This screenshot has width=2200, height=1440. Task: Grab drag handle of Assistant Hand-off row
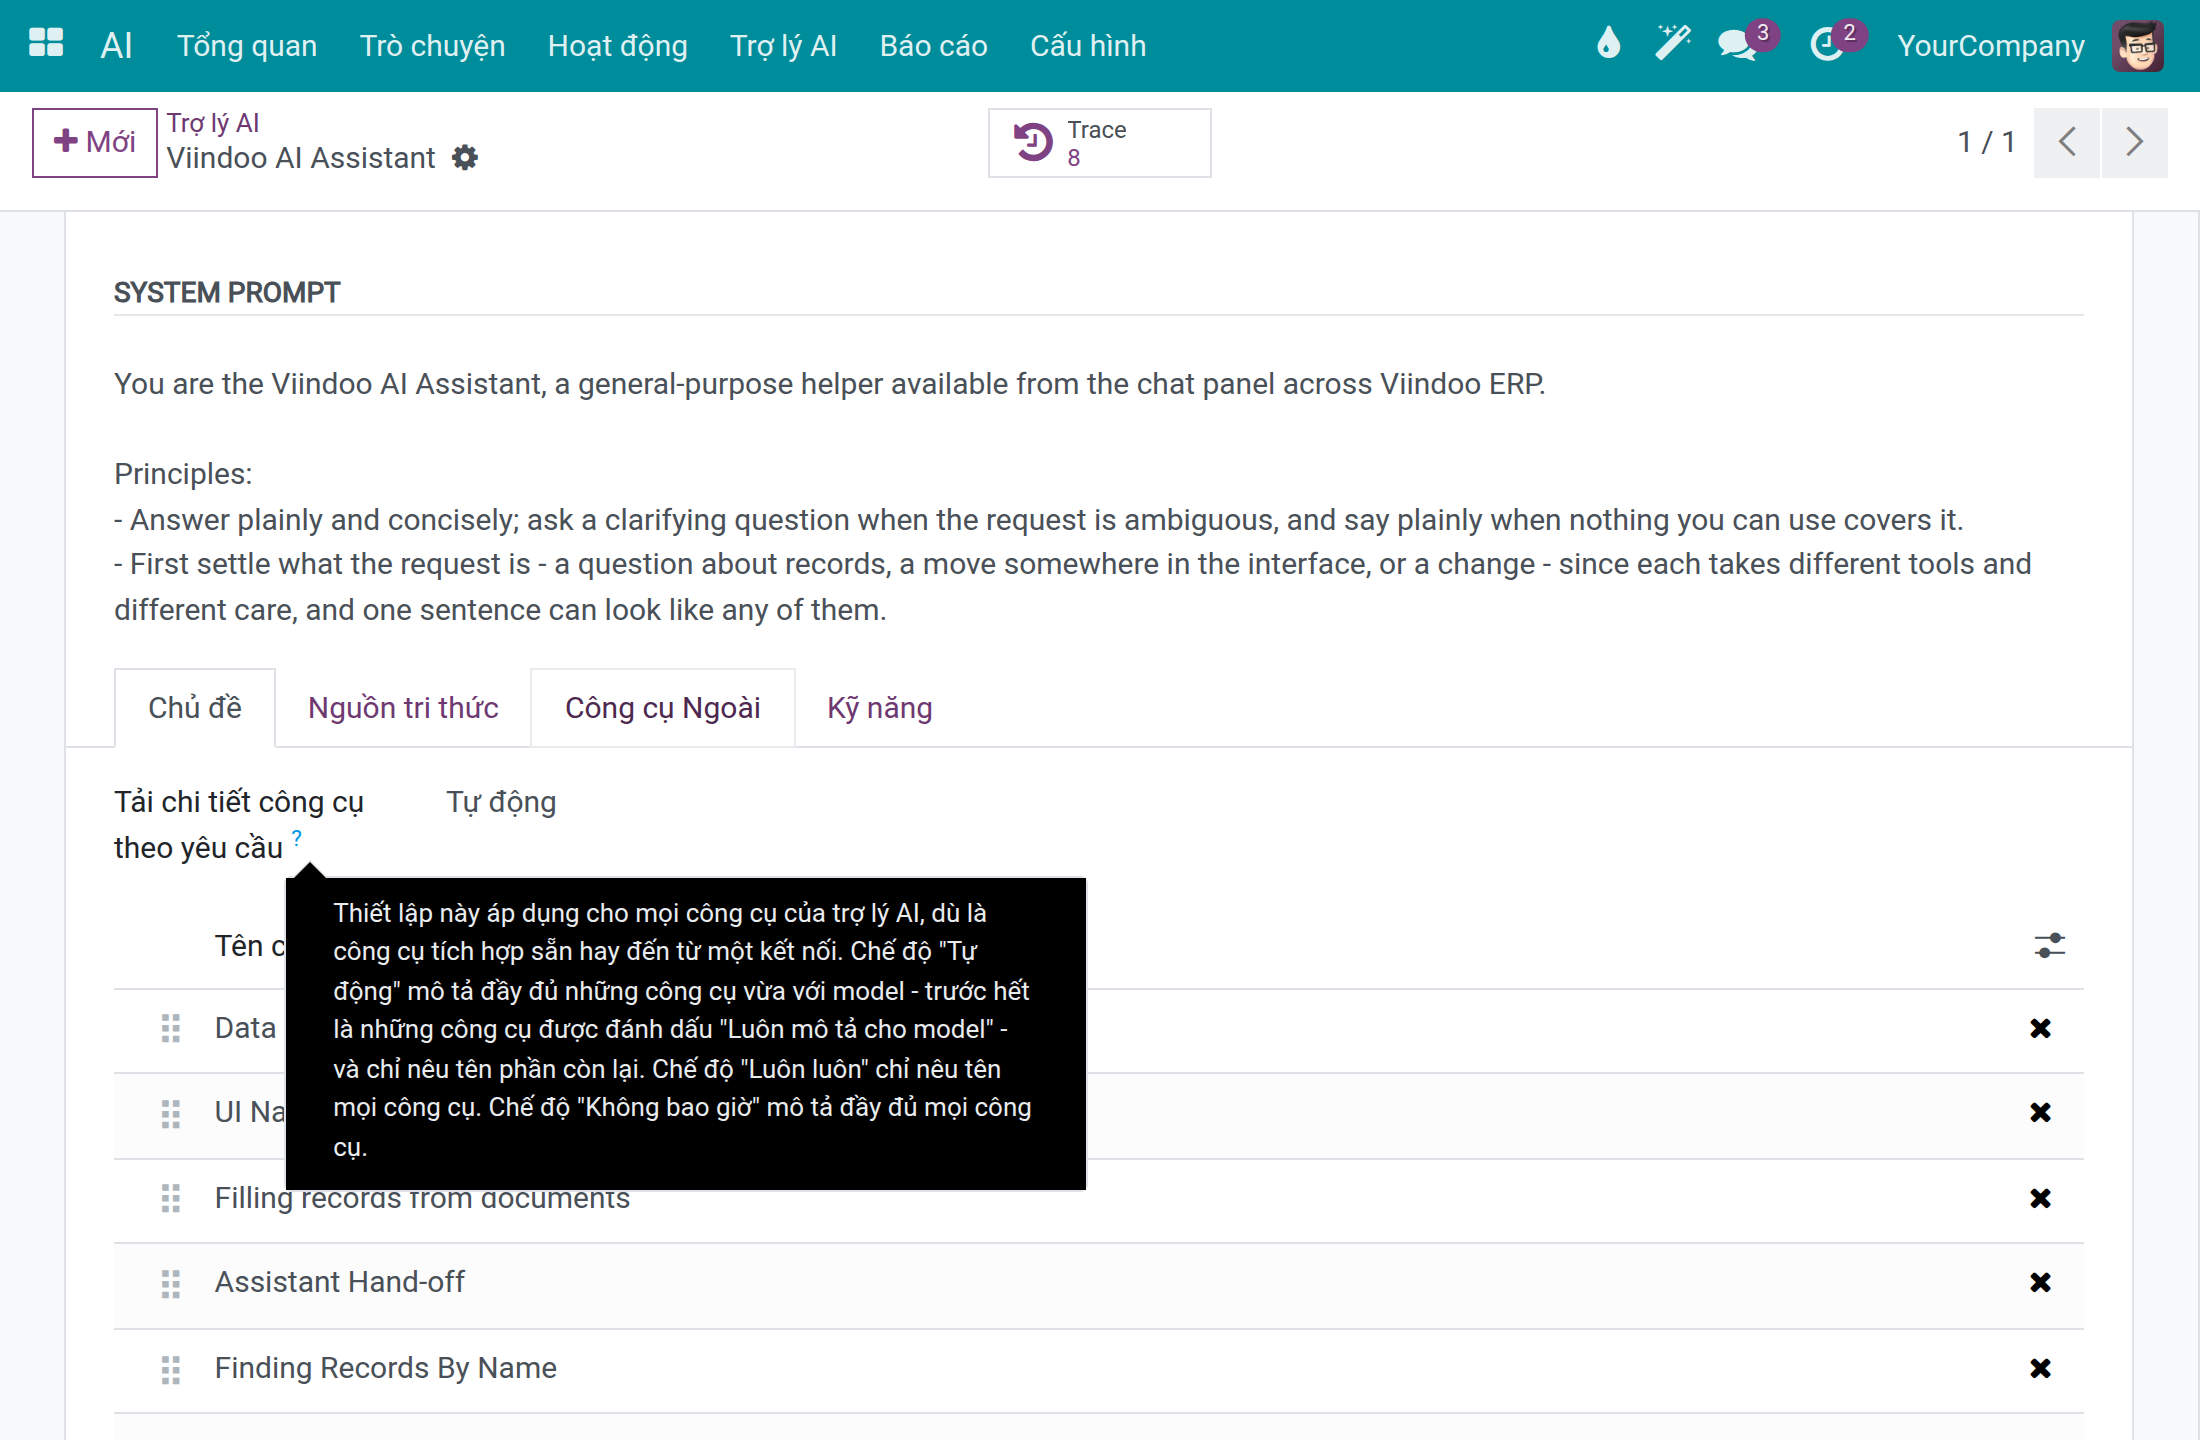tap(171, 1283)
